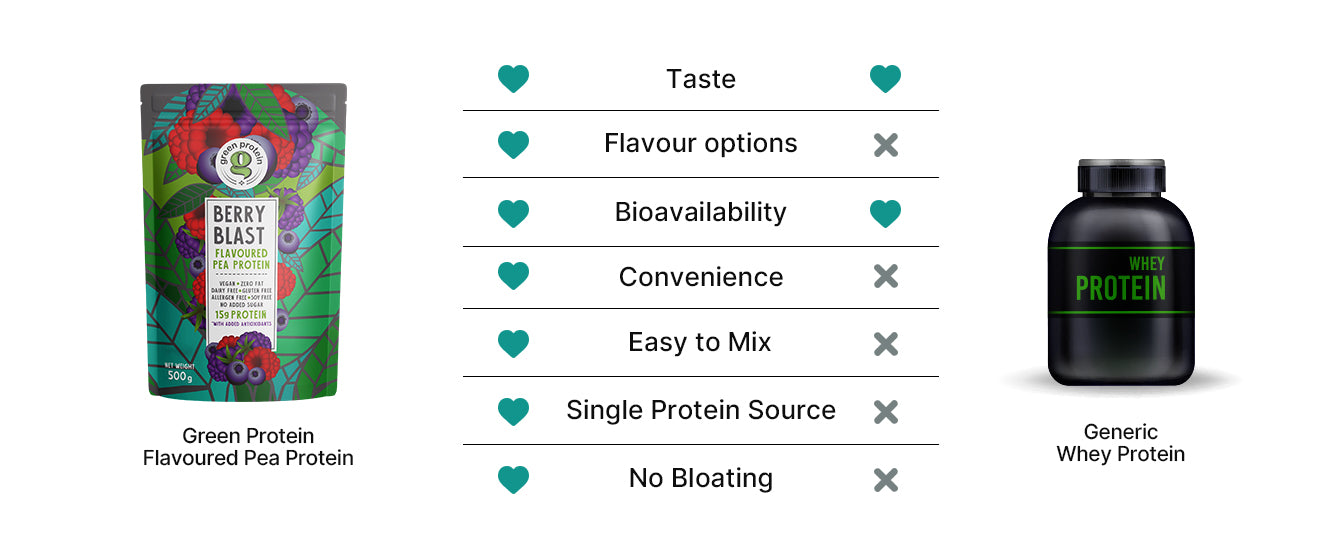Viewport: 1320px width, 558px height.
Task: Click the whey heart icon for Taste
Action: [885, 79]
